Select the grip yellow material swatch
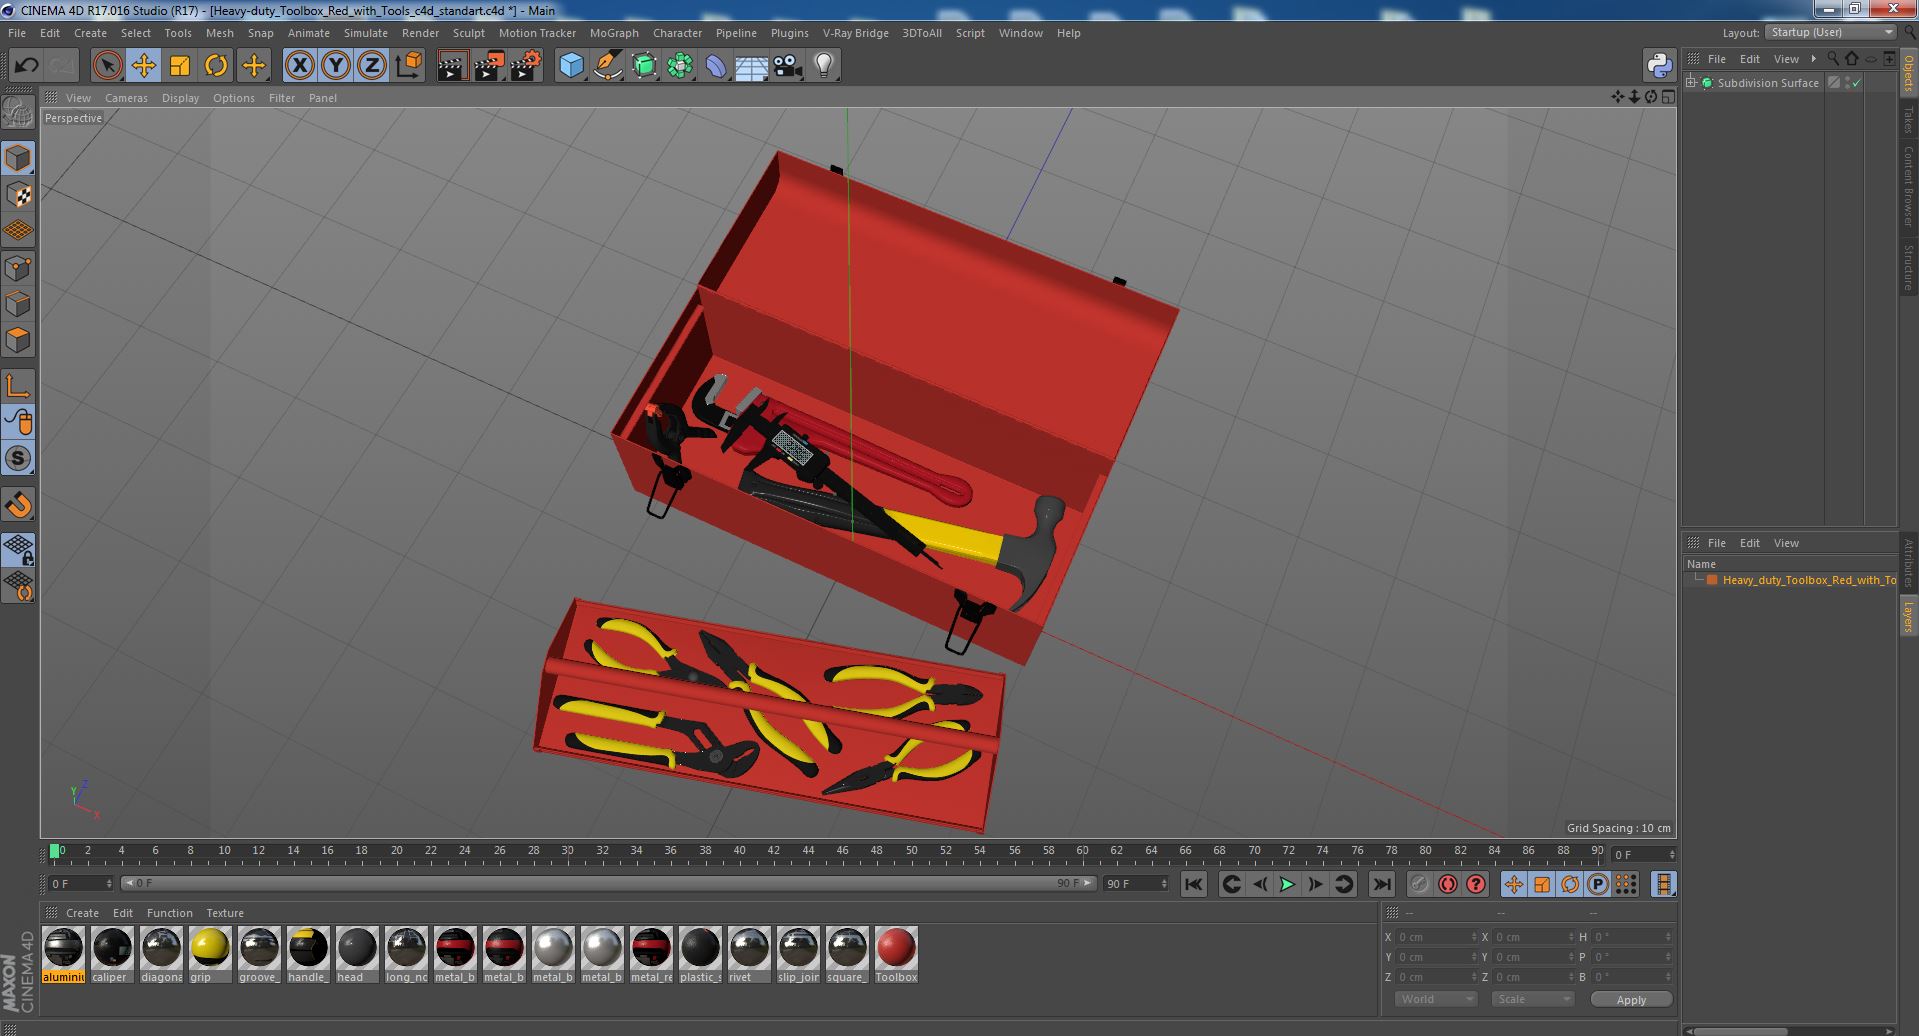This screenshot has width=1919, height=1036. pos(210,955)
